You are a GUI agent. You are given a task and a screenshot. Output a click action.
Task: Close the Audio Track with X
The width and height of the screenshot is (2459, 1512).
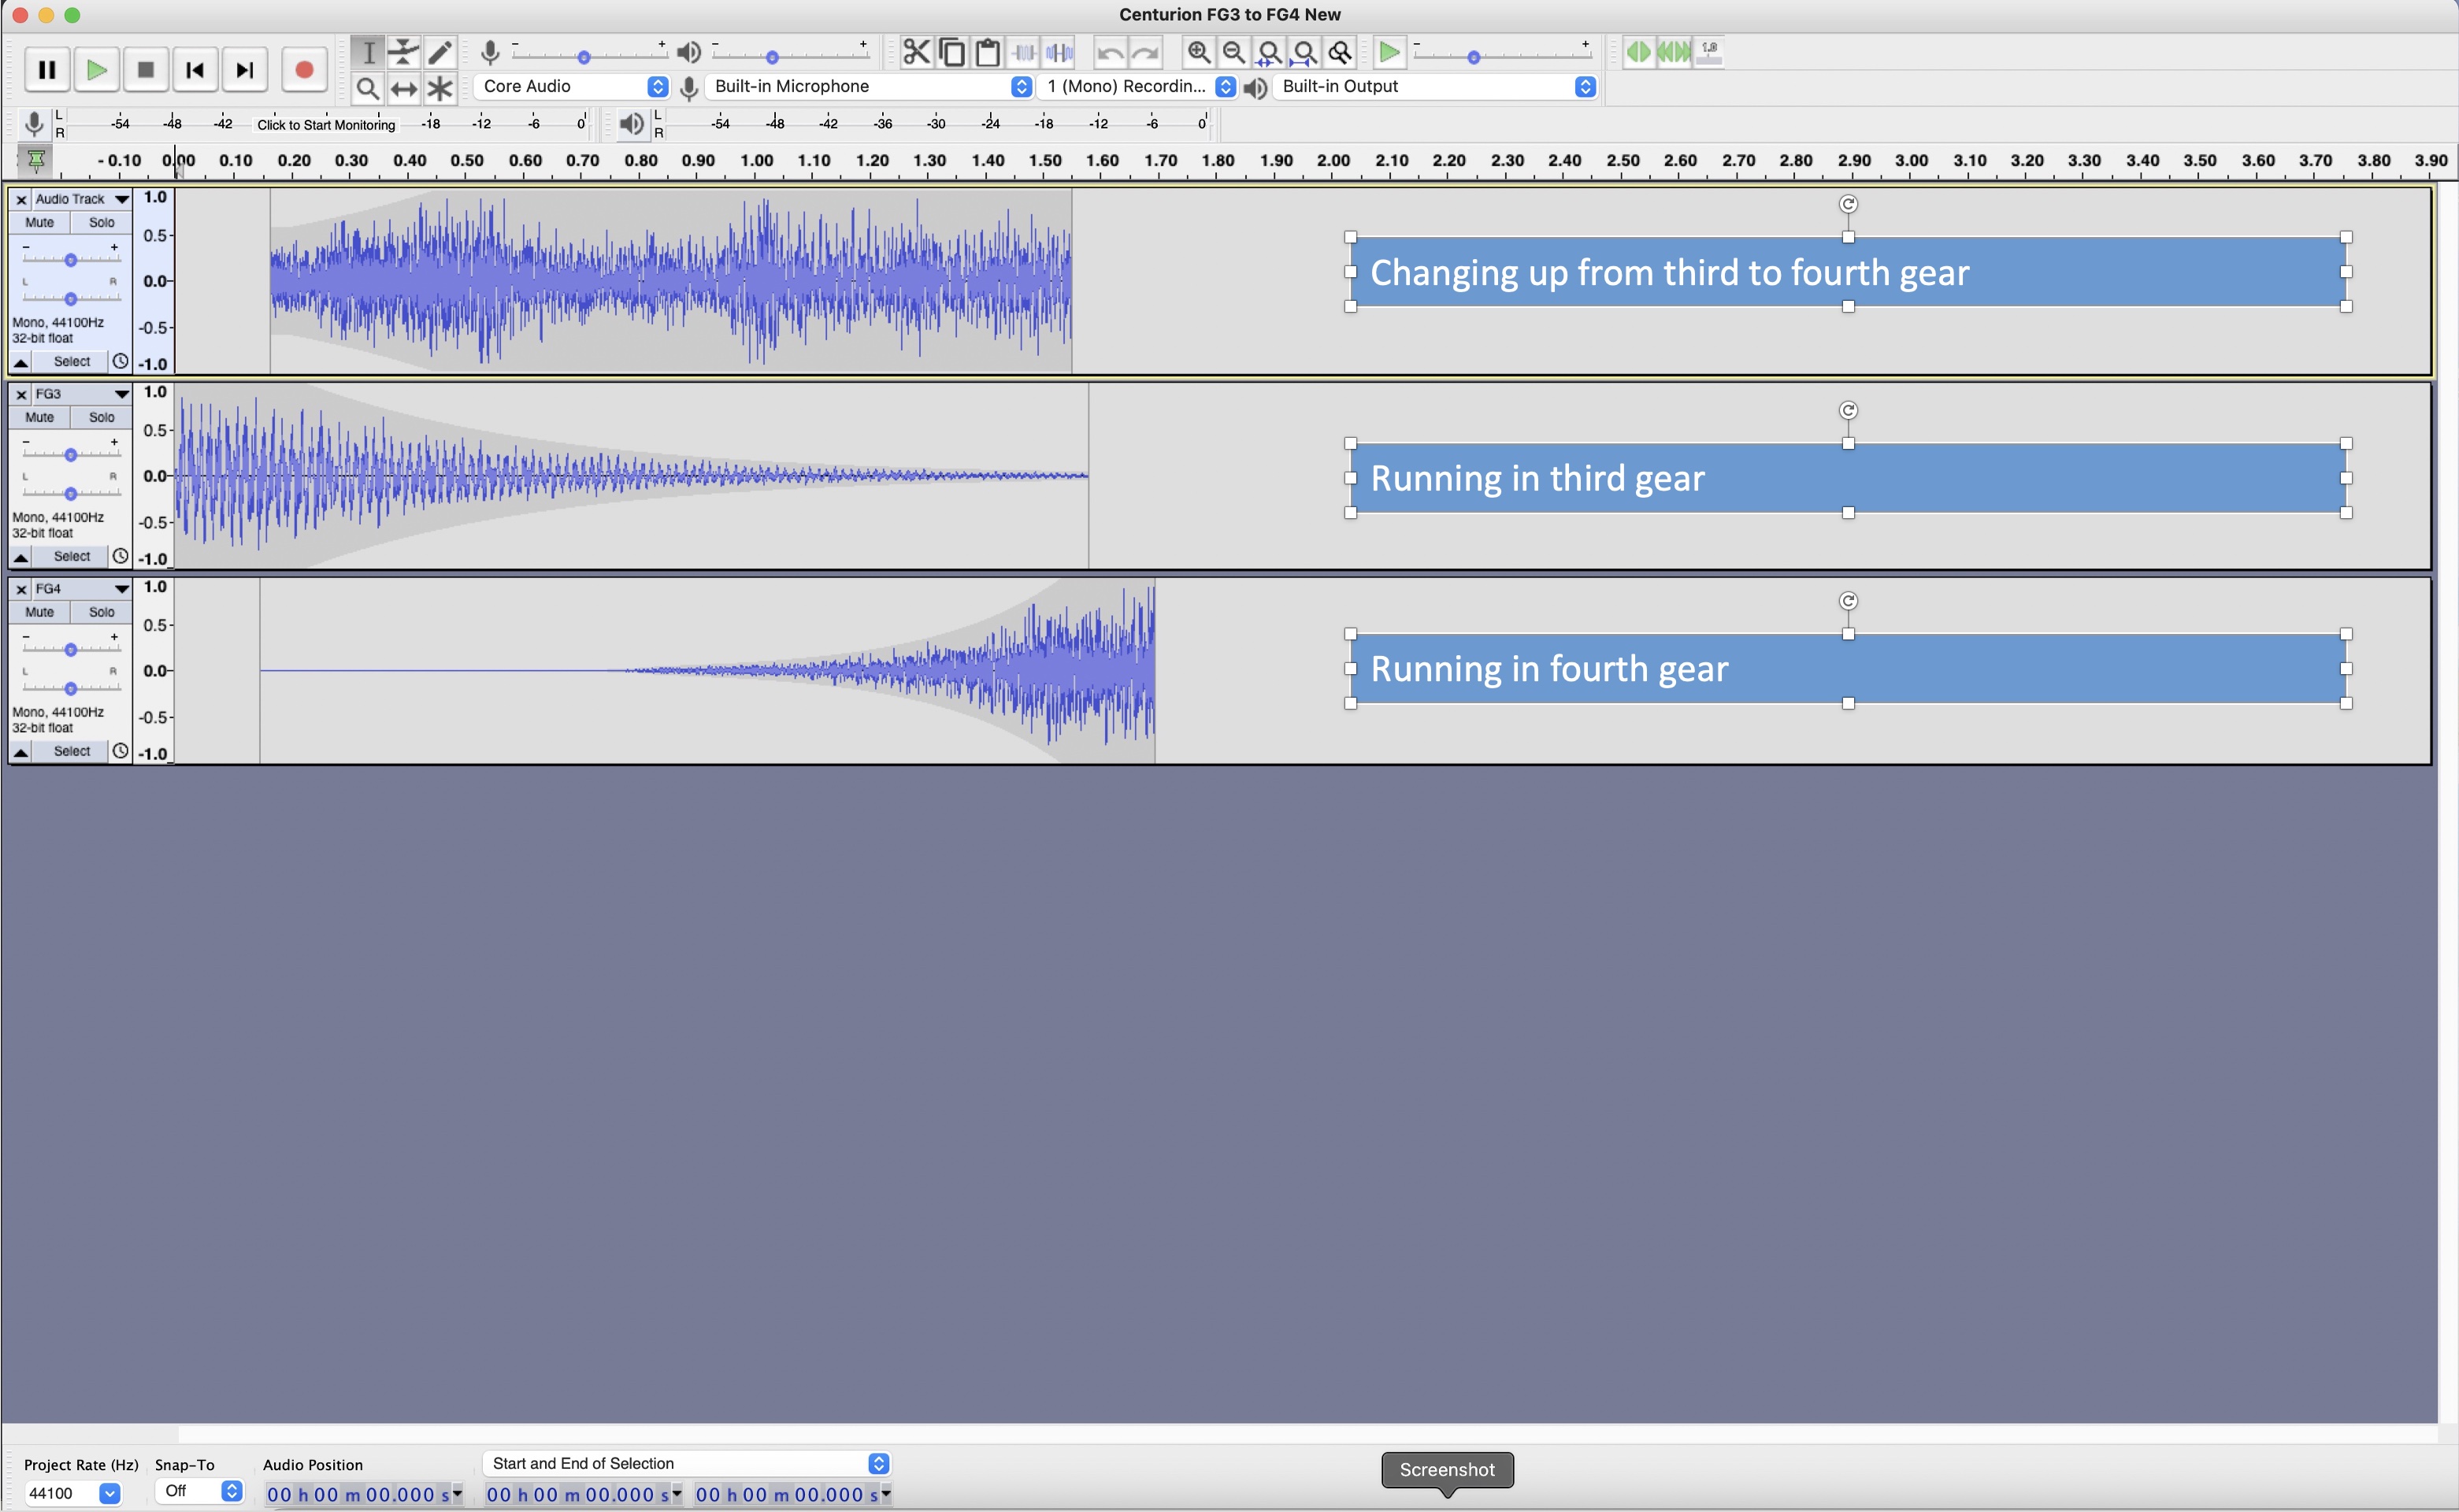point(21,200)
